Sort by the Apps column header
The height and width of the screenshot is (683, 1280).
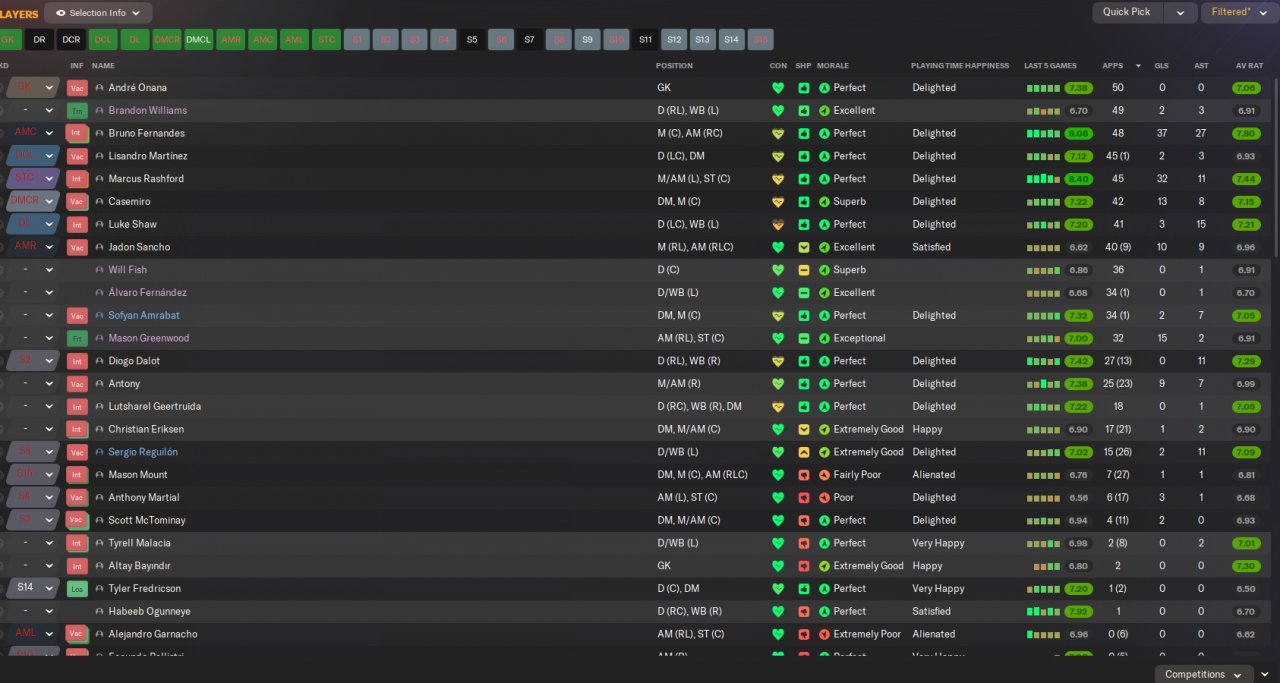pos(1112,66)
